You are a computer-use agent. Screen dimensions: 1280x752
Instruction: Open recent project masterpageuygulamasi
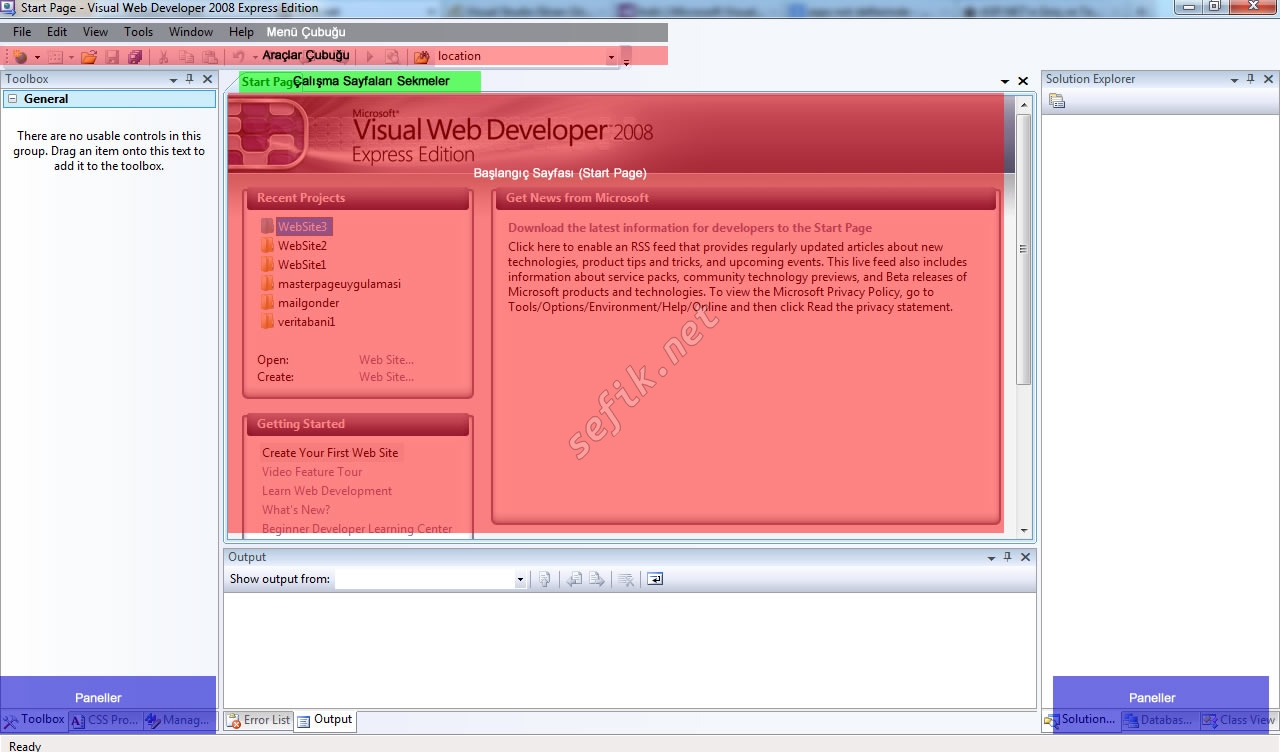(339, 284)
